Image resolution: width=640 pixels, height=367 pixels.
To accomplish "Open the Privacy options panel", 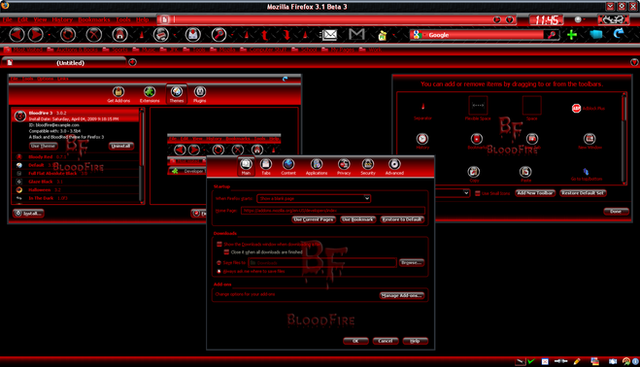I will 344,167.
